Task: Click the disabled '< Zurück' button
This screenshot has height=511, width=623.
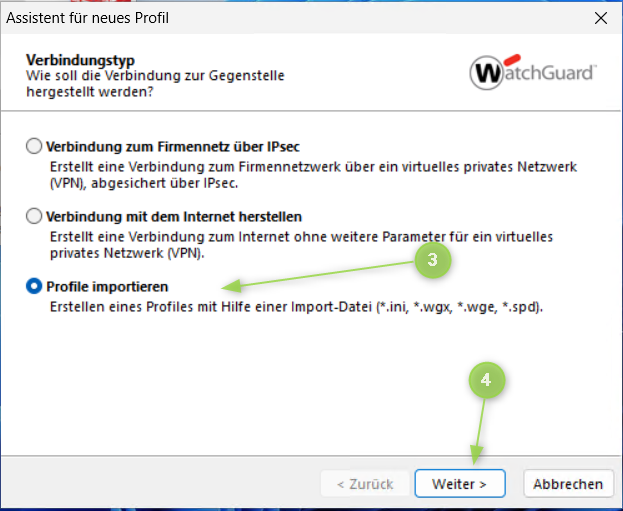Action: 365,484
